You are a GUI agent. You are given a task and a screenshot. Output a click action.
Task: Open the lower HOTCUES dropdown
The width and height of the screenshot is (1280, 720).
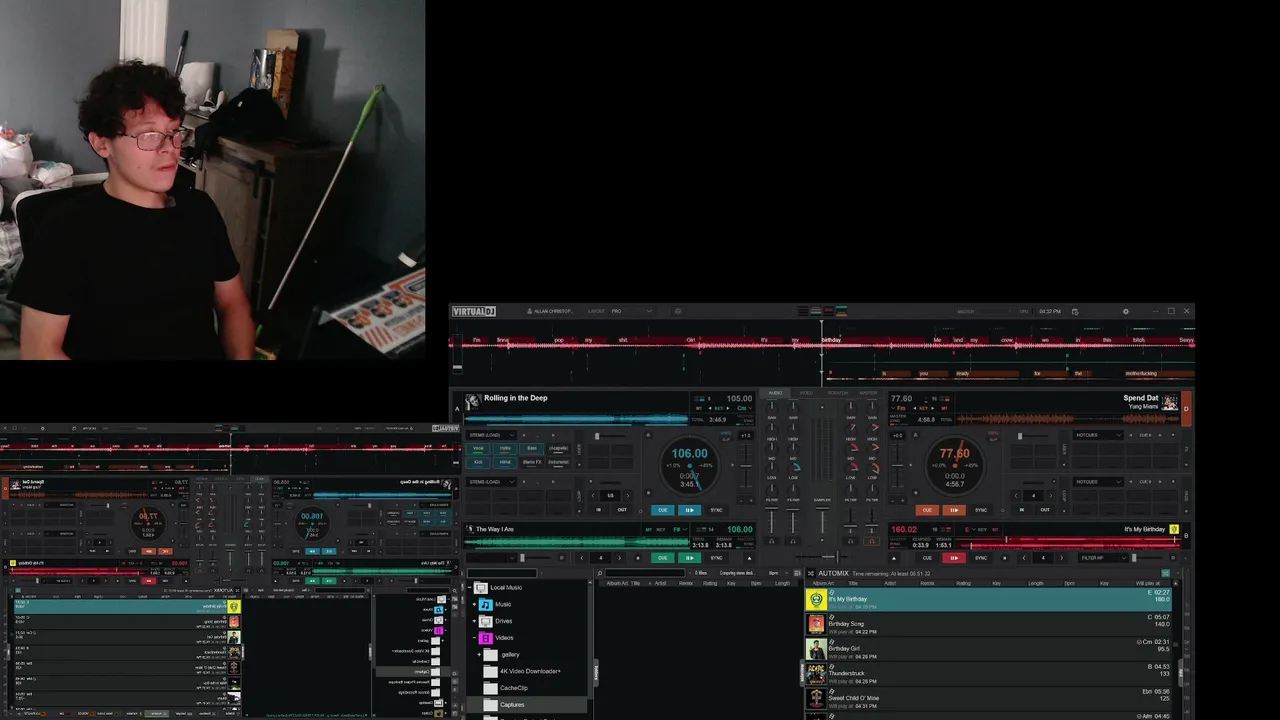(x=1098, y=482)
